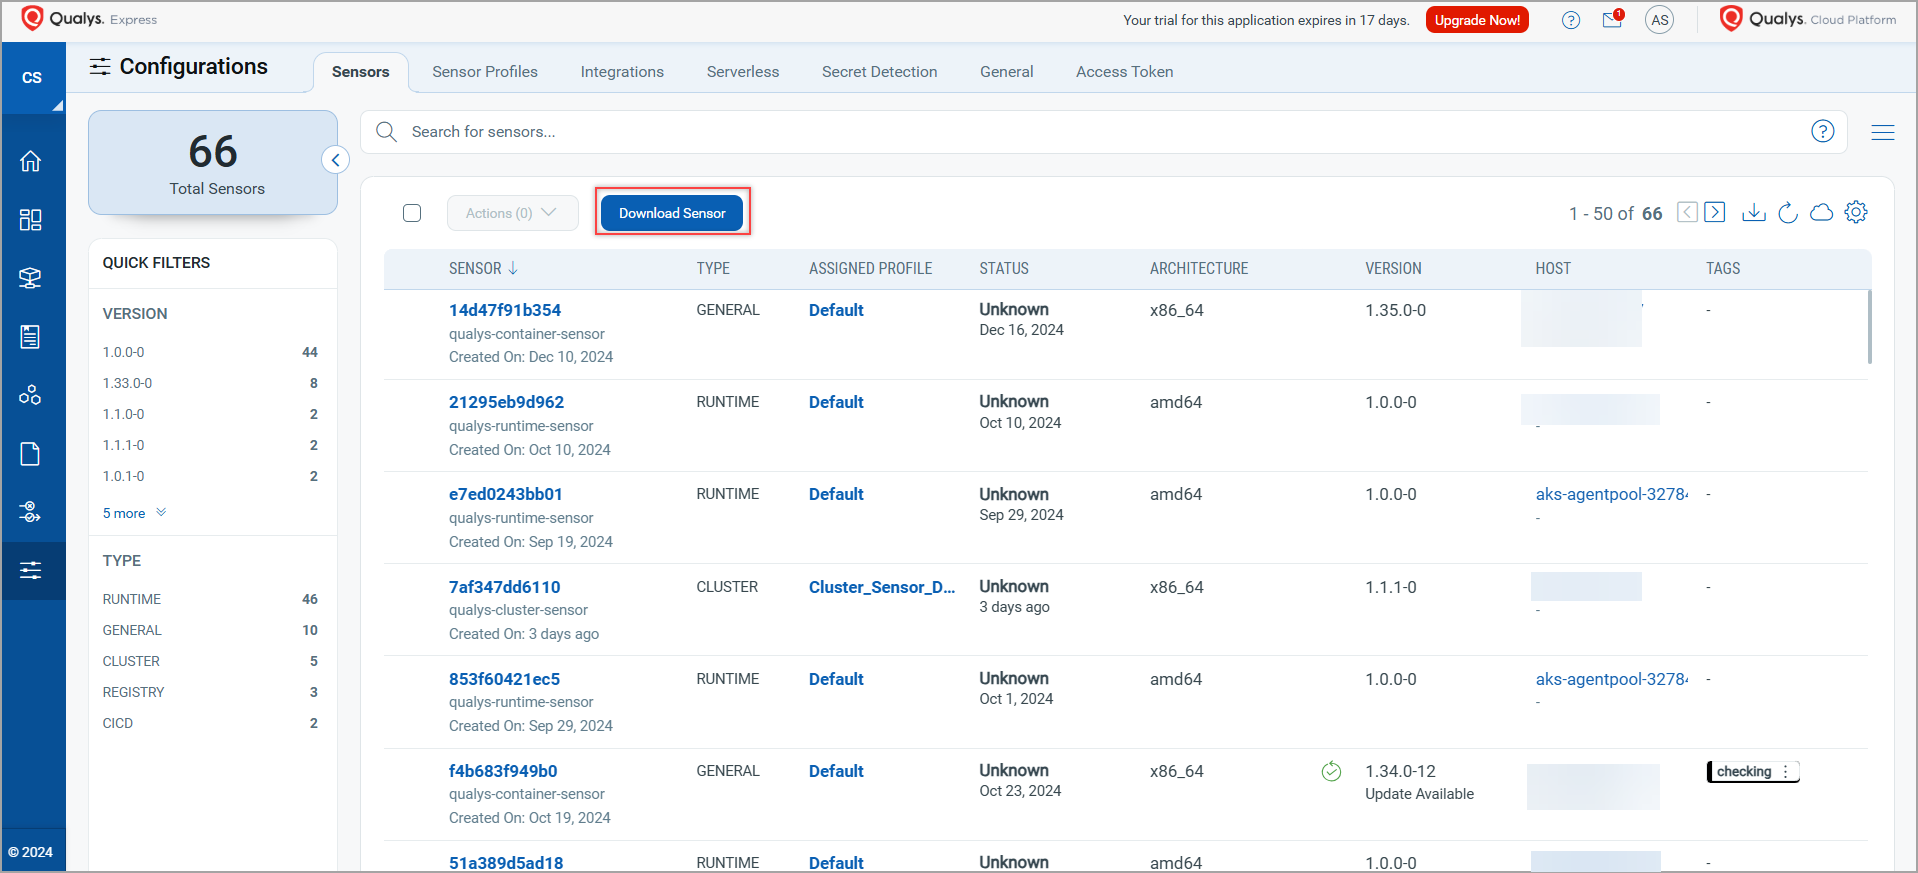The width and height of the screenshot is (1918, 873).
Task: Open the help icon in top header
Action: 1571,20
